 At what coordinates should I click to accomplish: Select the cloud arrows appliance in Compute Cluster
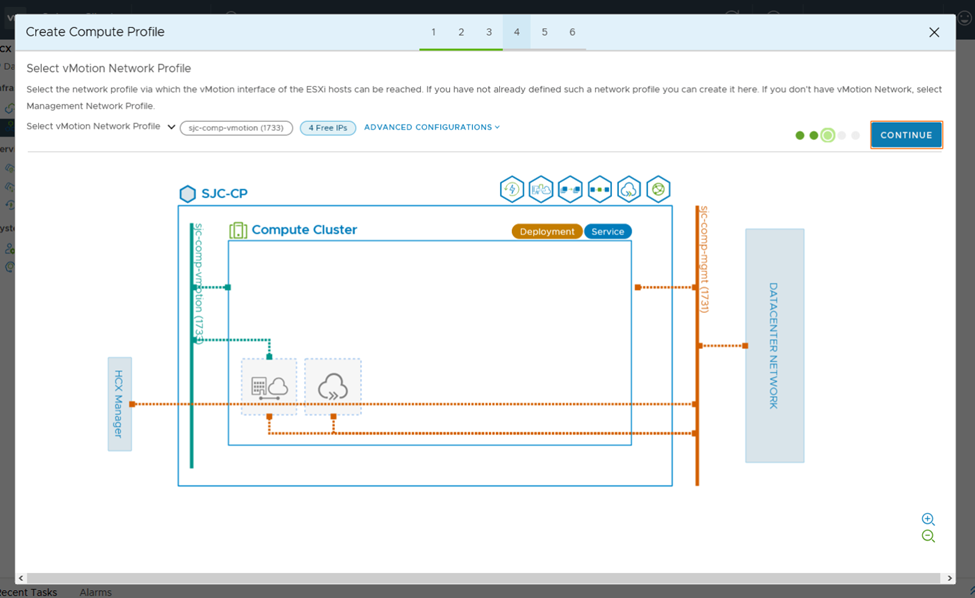(x=333, y=387)
